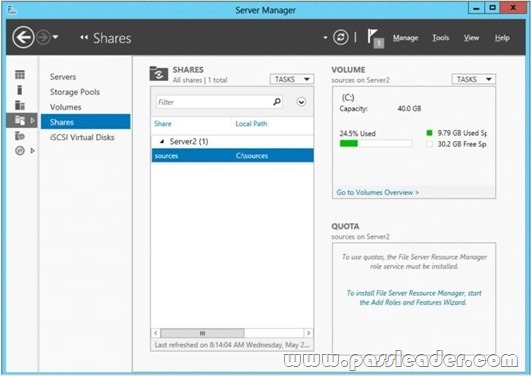Open the Help menu

click(x=502, y=38)
